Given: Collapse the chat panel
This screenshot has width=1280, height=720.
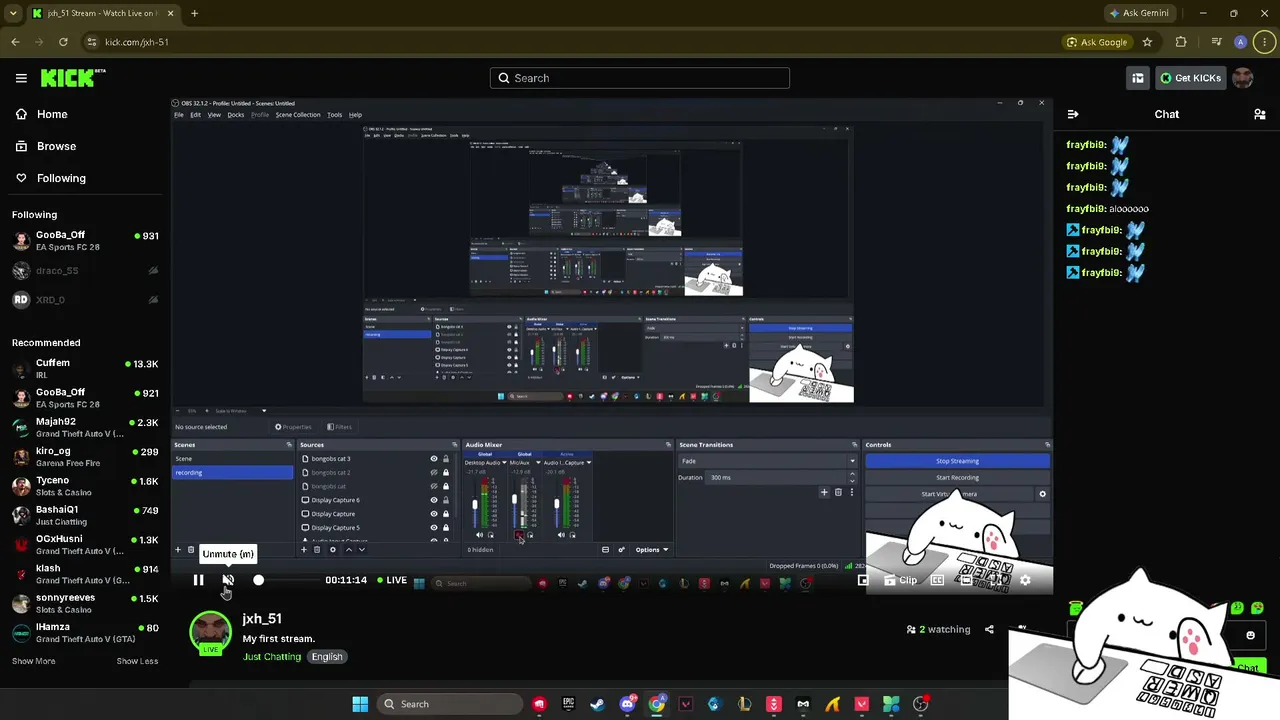Looking at the screenshot, I should (1073, 114).
